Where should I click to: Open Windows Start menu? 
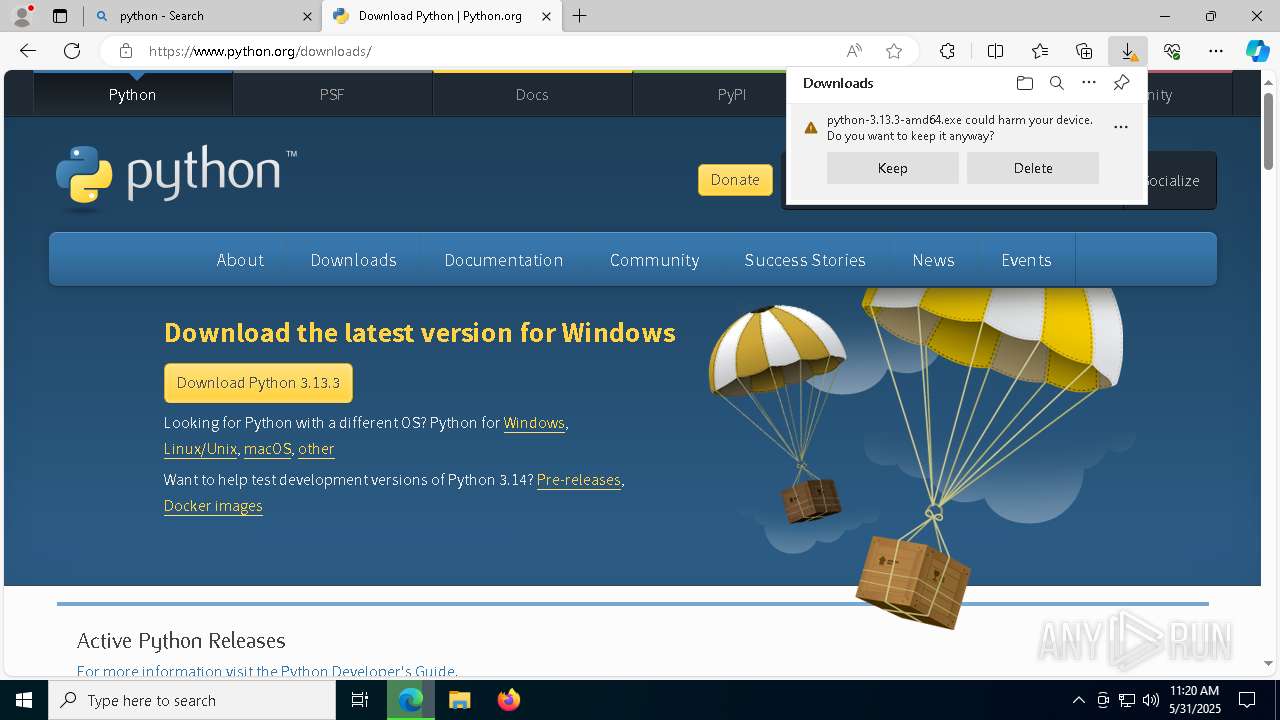click(24, 700)
